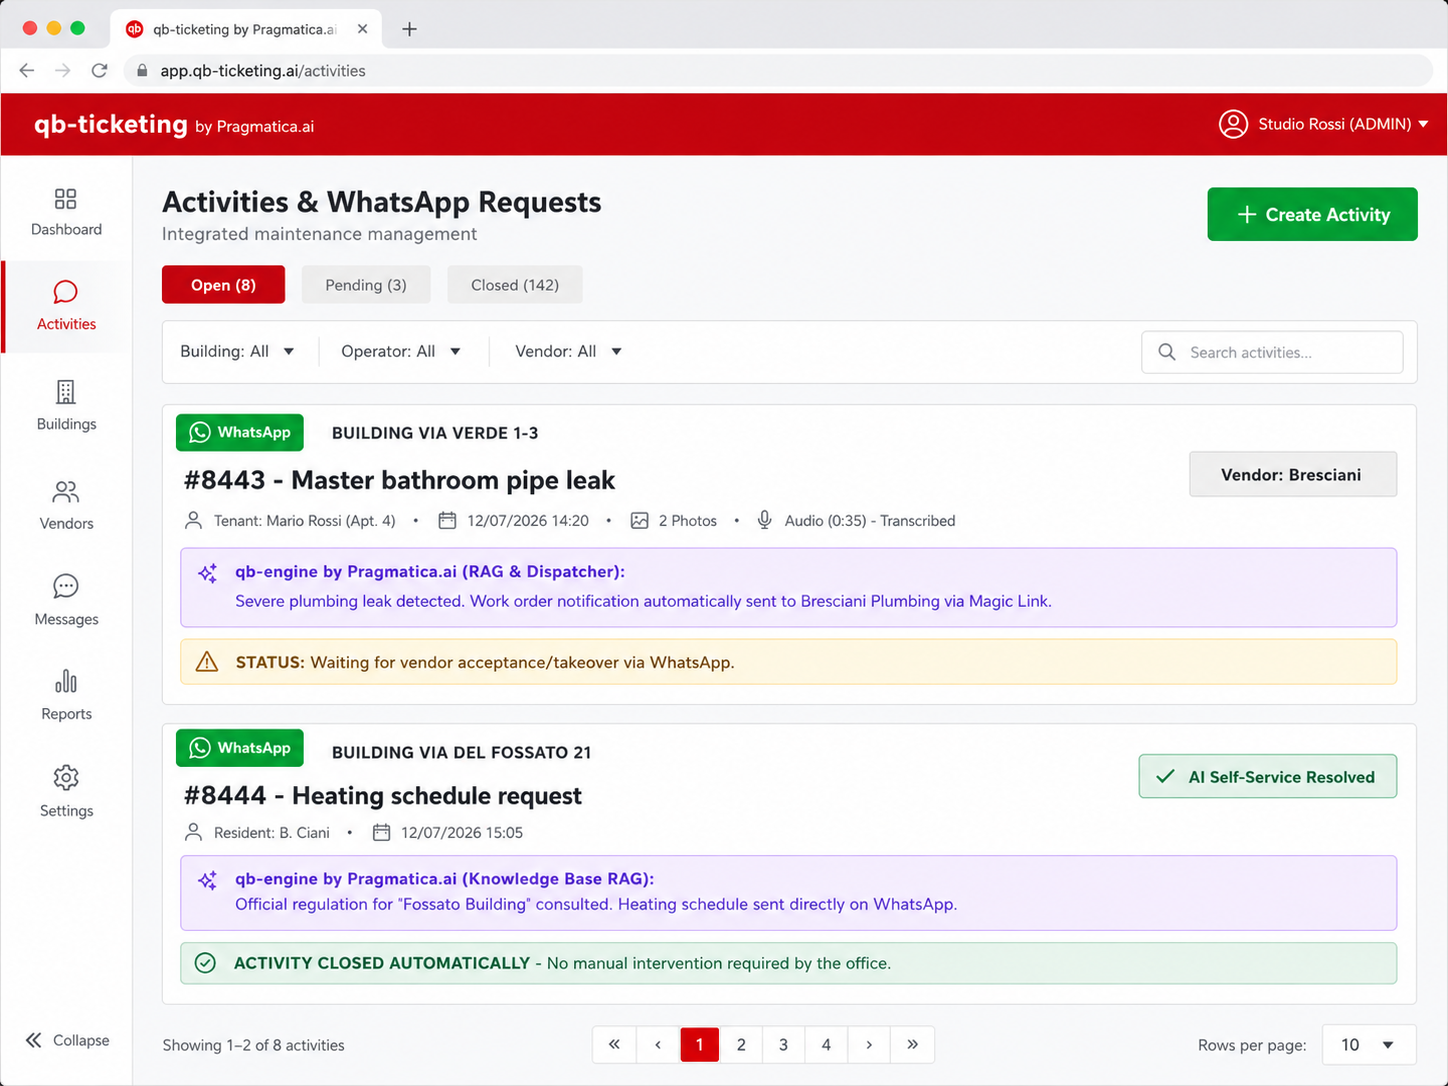
Task: Select the Activities chat bubble icon
Action: coord(65,291)
